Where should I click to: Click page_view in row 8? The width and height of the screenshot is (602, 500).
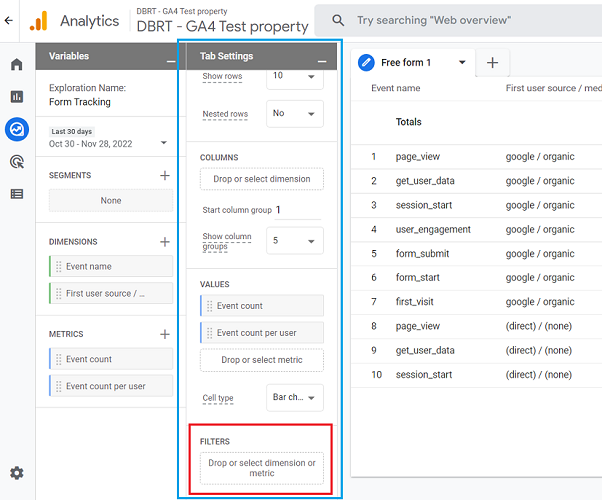pos(418,326)
